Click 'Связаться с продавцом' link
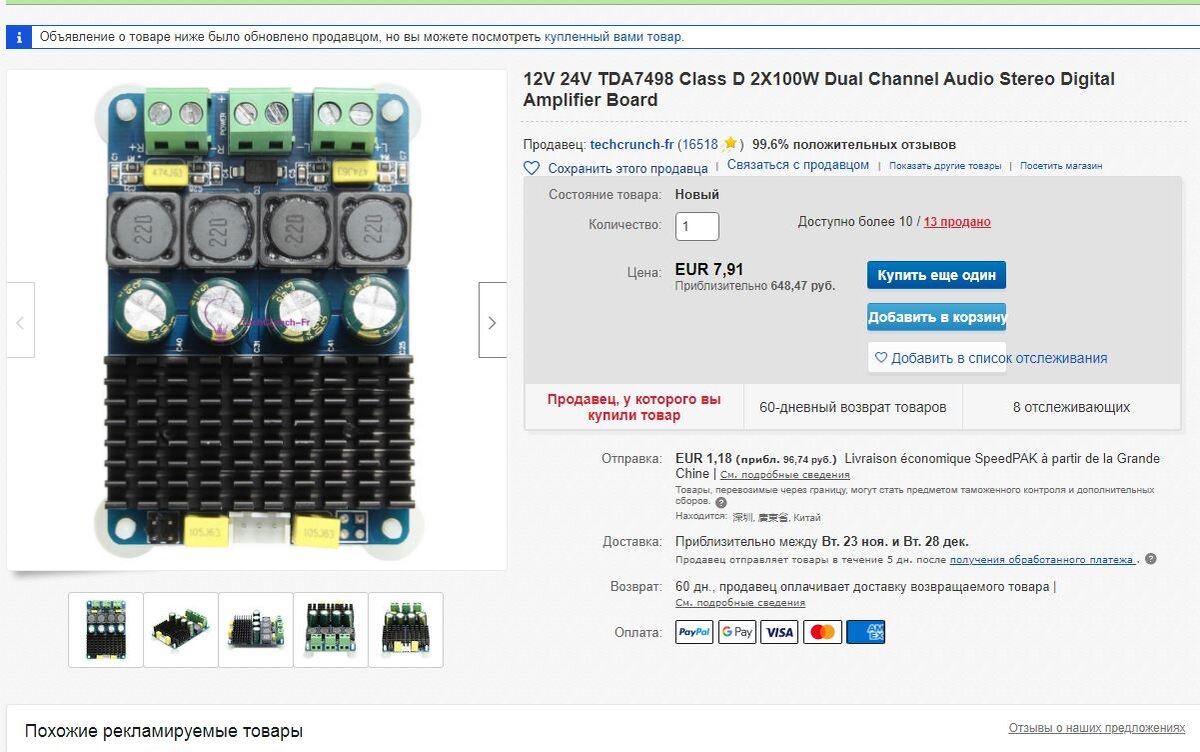The width and height of the screenshot is (1200, 752). (x=798, y=165)
